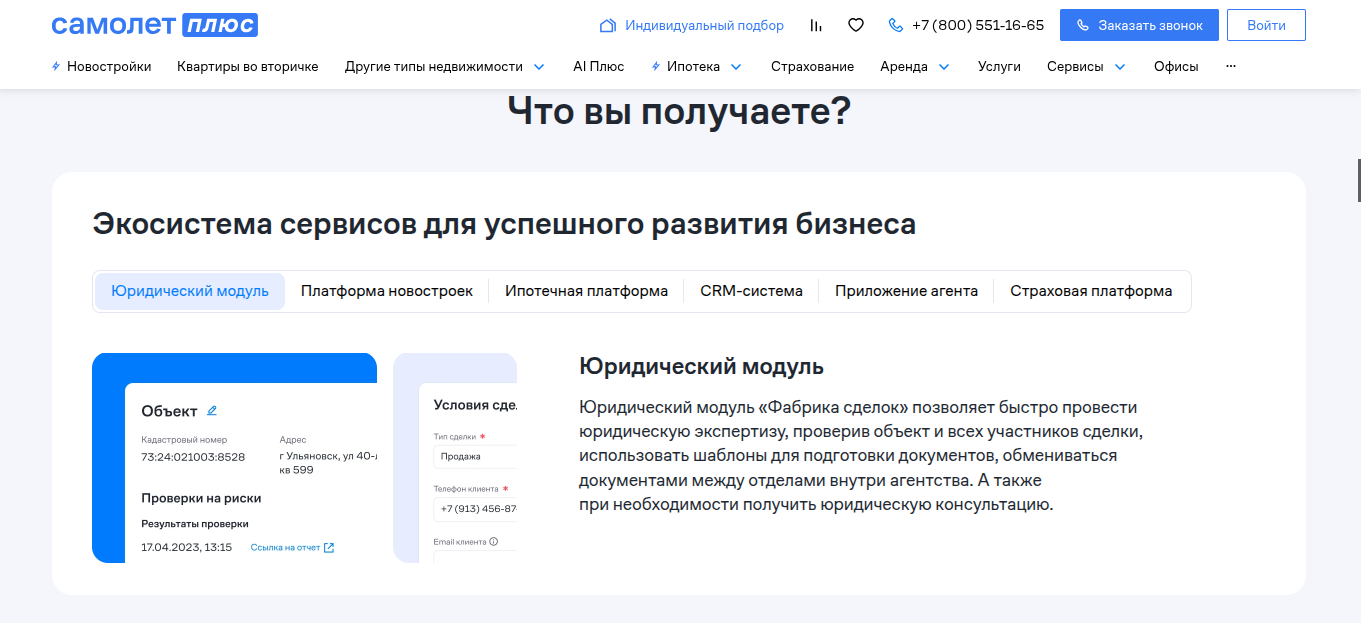Click the house icon for Индивидуальный подбор
Viewport: 1361px width, 623px height.
607,25
